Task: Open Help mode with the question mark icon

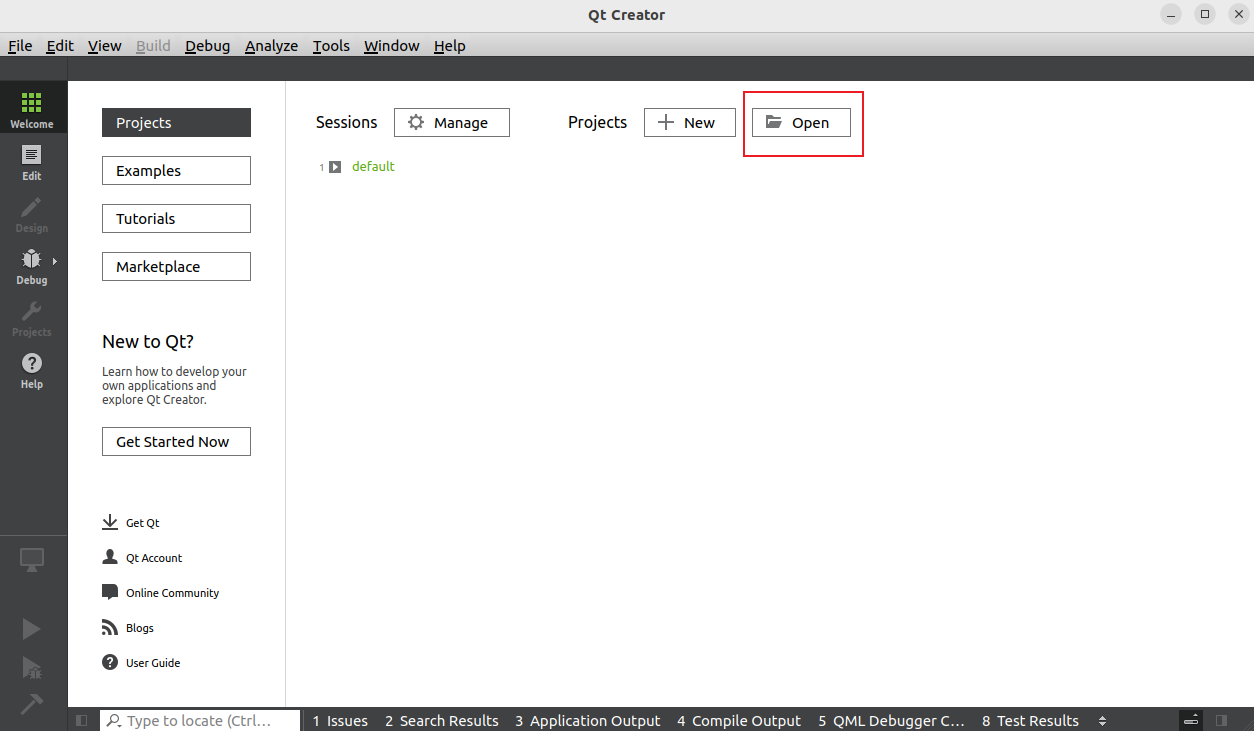Action: click(32, 370)
